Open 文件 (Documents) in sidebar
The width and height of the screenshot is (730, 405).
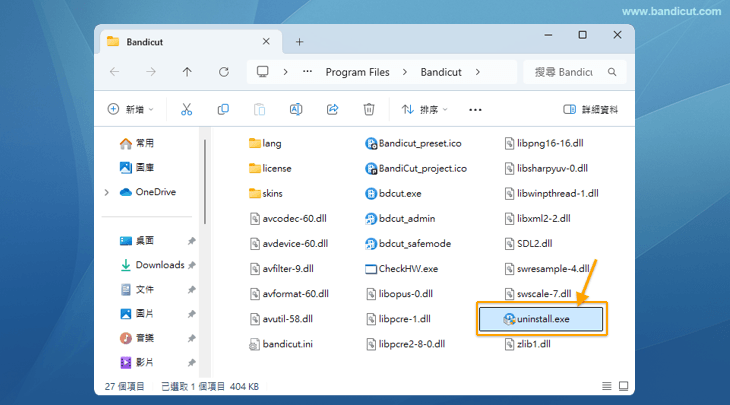coord(137,290)
